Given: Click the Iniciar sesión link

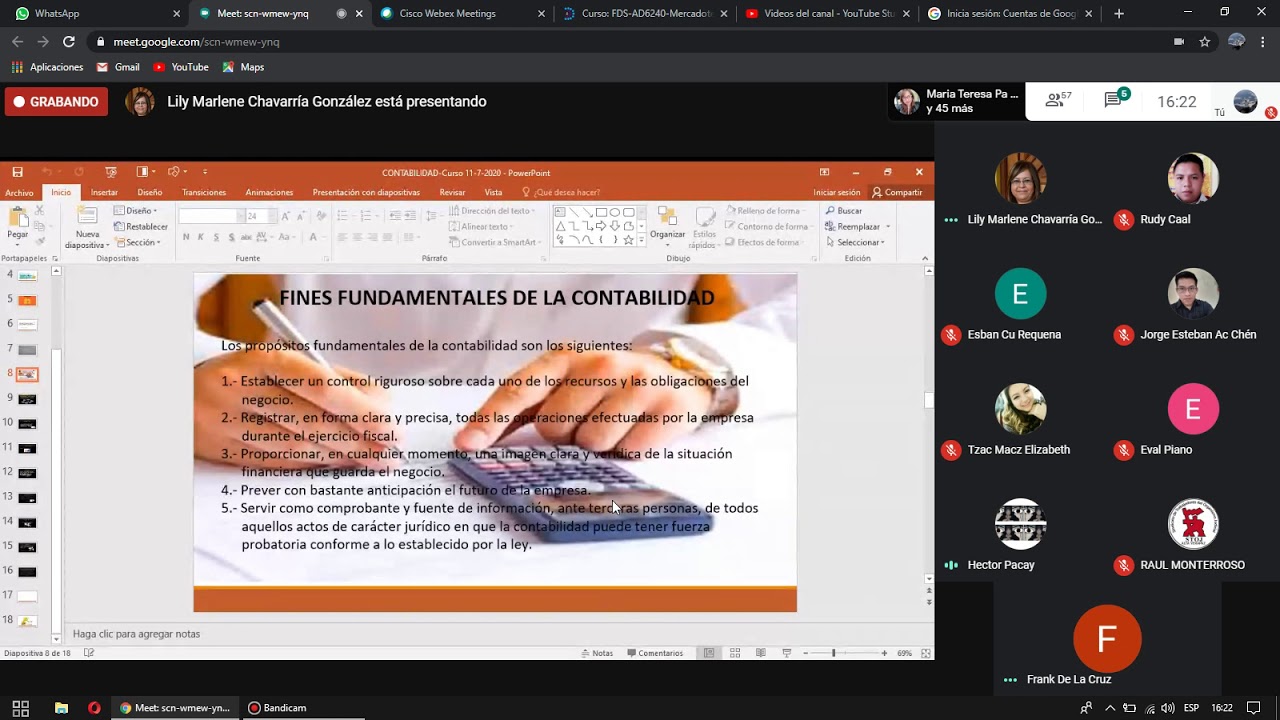Looking at the screenshot, I should 836,192.
